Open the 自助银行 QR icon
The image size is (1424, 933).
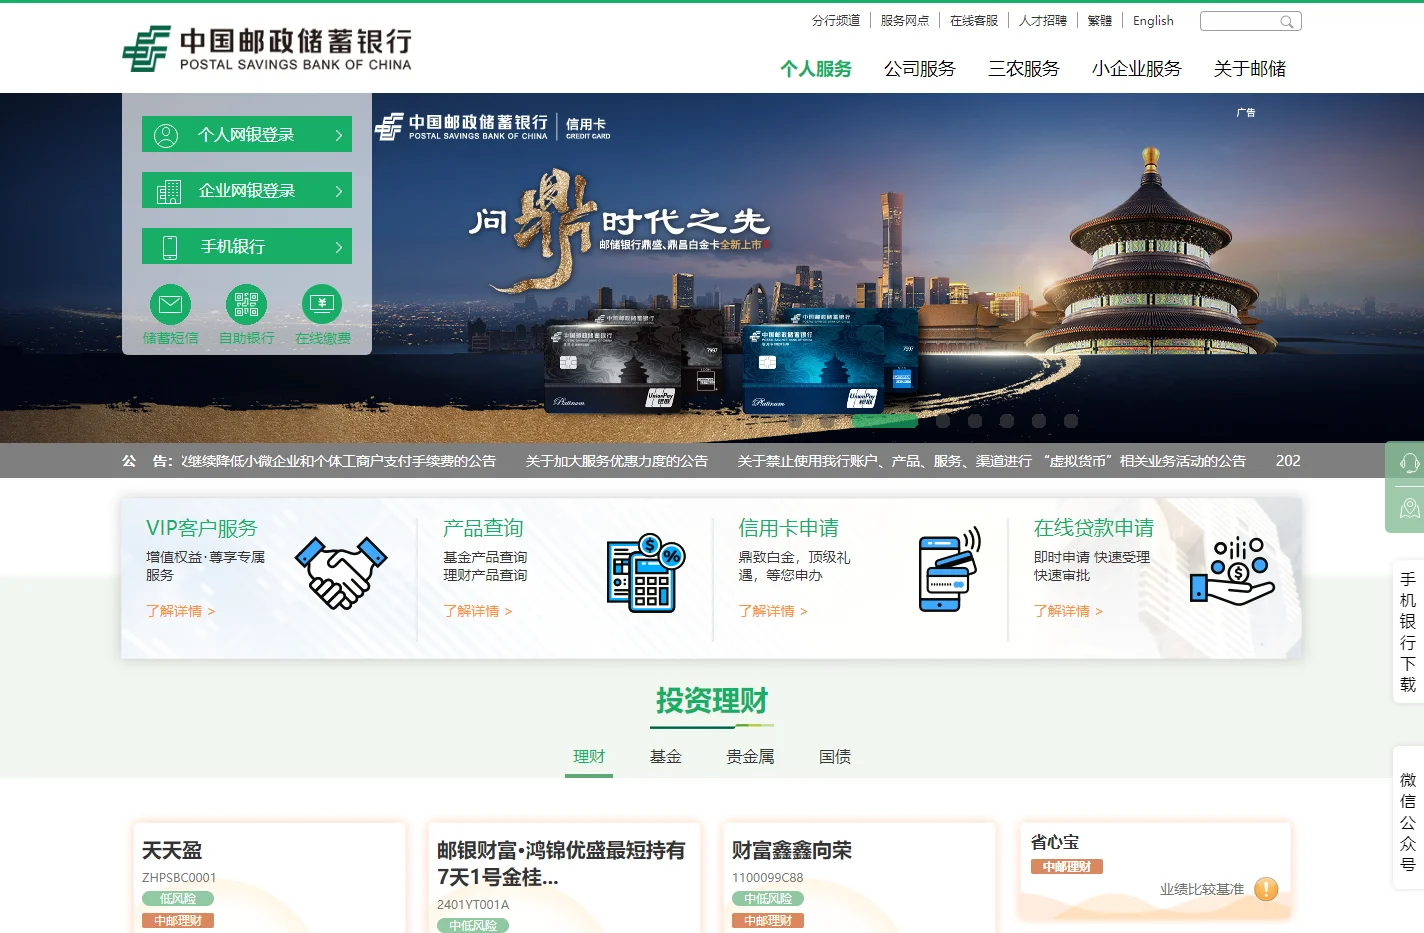click(x=246, y=304)
